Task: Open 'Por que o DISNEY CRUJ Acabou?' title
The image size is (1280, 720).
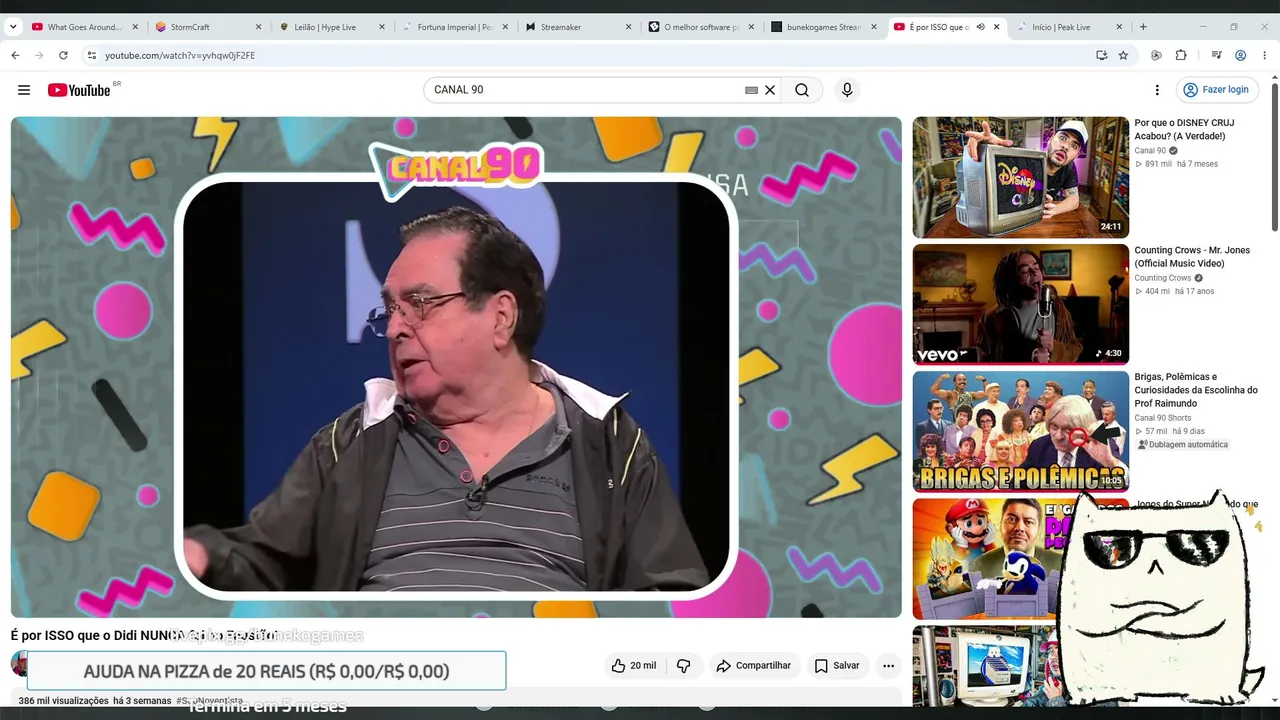Action: pos(1184,130)
